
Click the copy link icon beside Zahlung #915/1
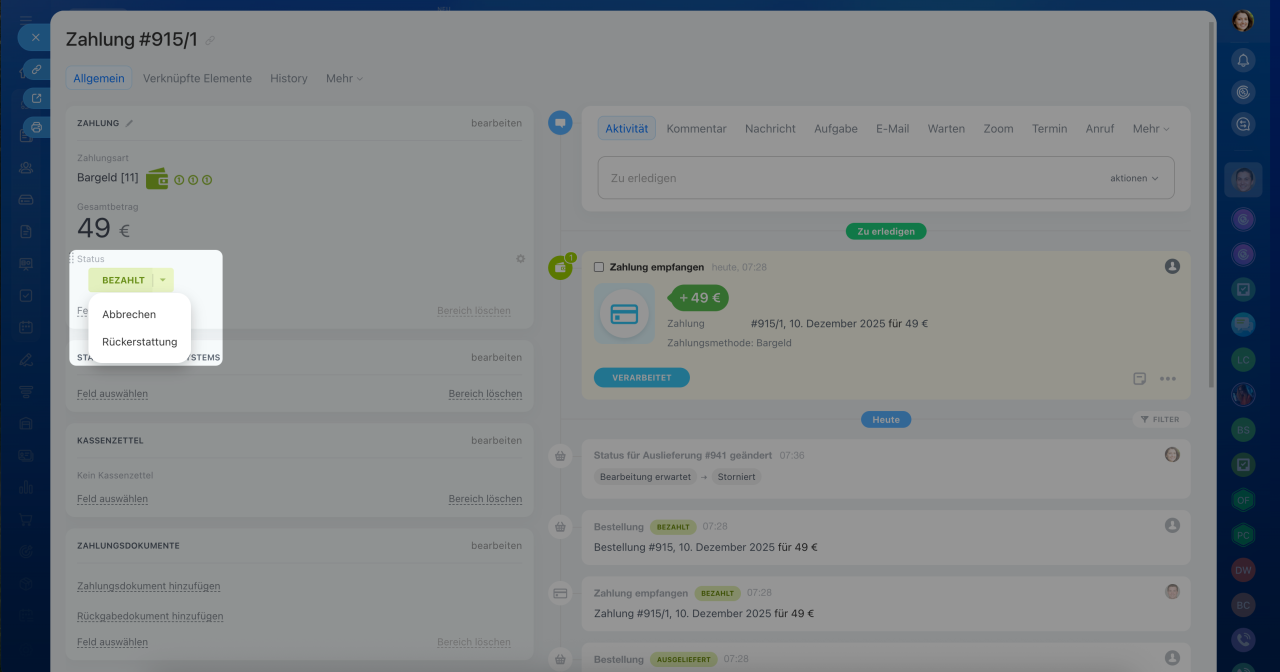(210, 41)
